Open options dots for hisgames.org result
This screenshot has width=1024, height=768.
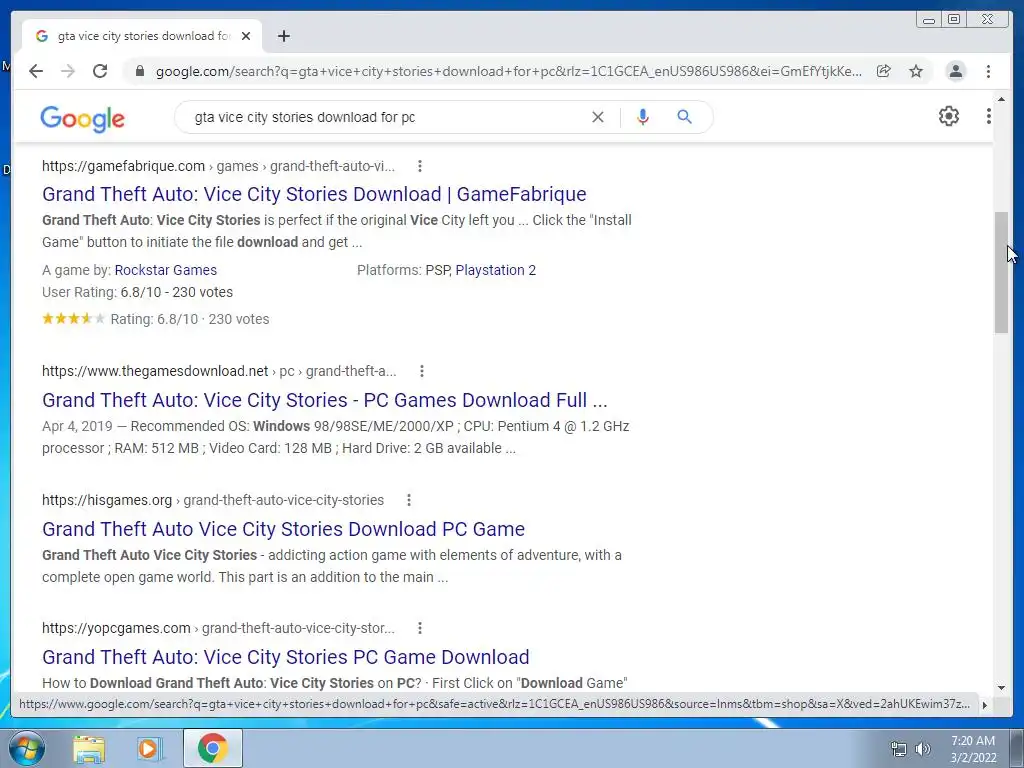pyautogui.click(x=409, y=500)
